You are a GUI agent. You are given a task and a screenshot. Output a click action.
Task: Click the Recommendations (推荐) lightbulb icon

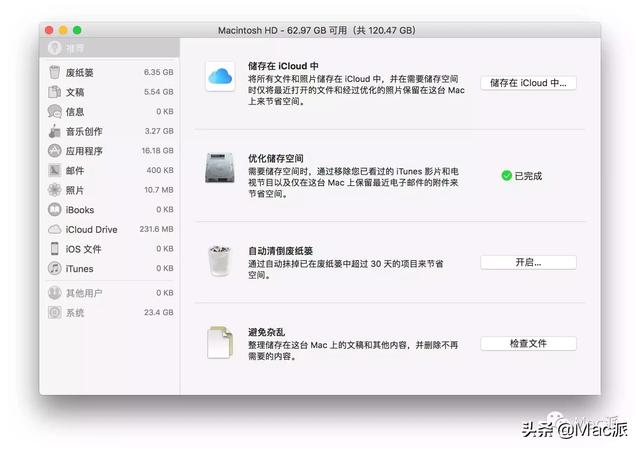point(54,48)
